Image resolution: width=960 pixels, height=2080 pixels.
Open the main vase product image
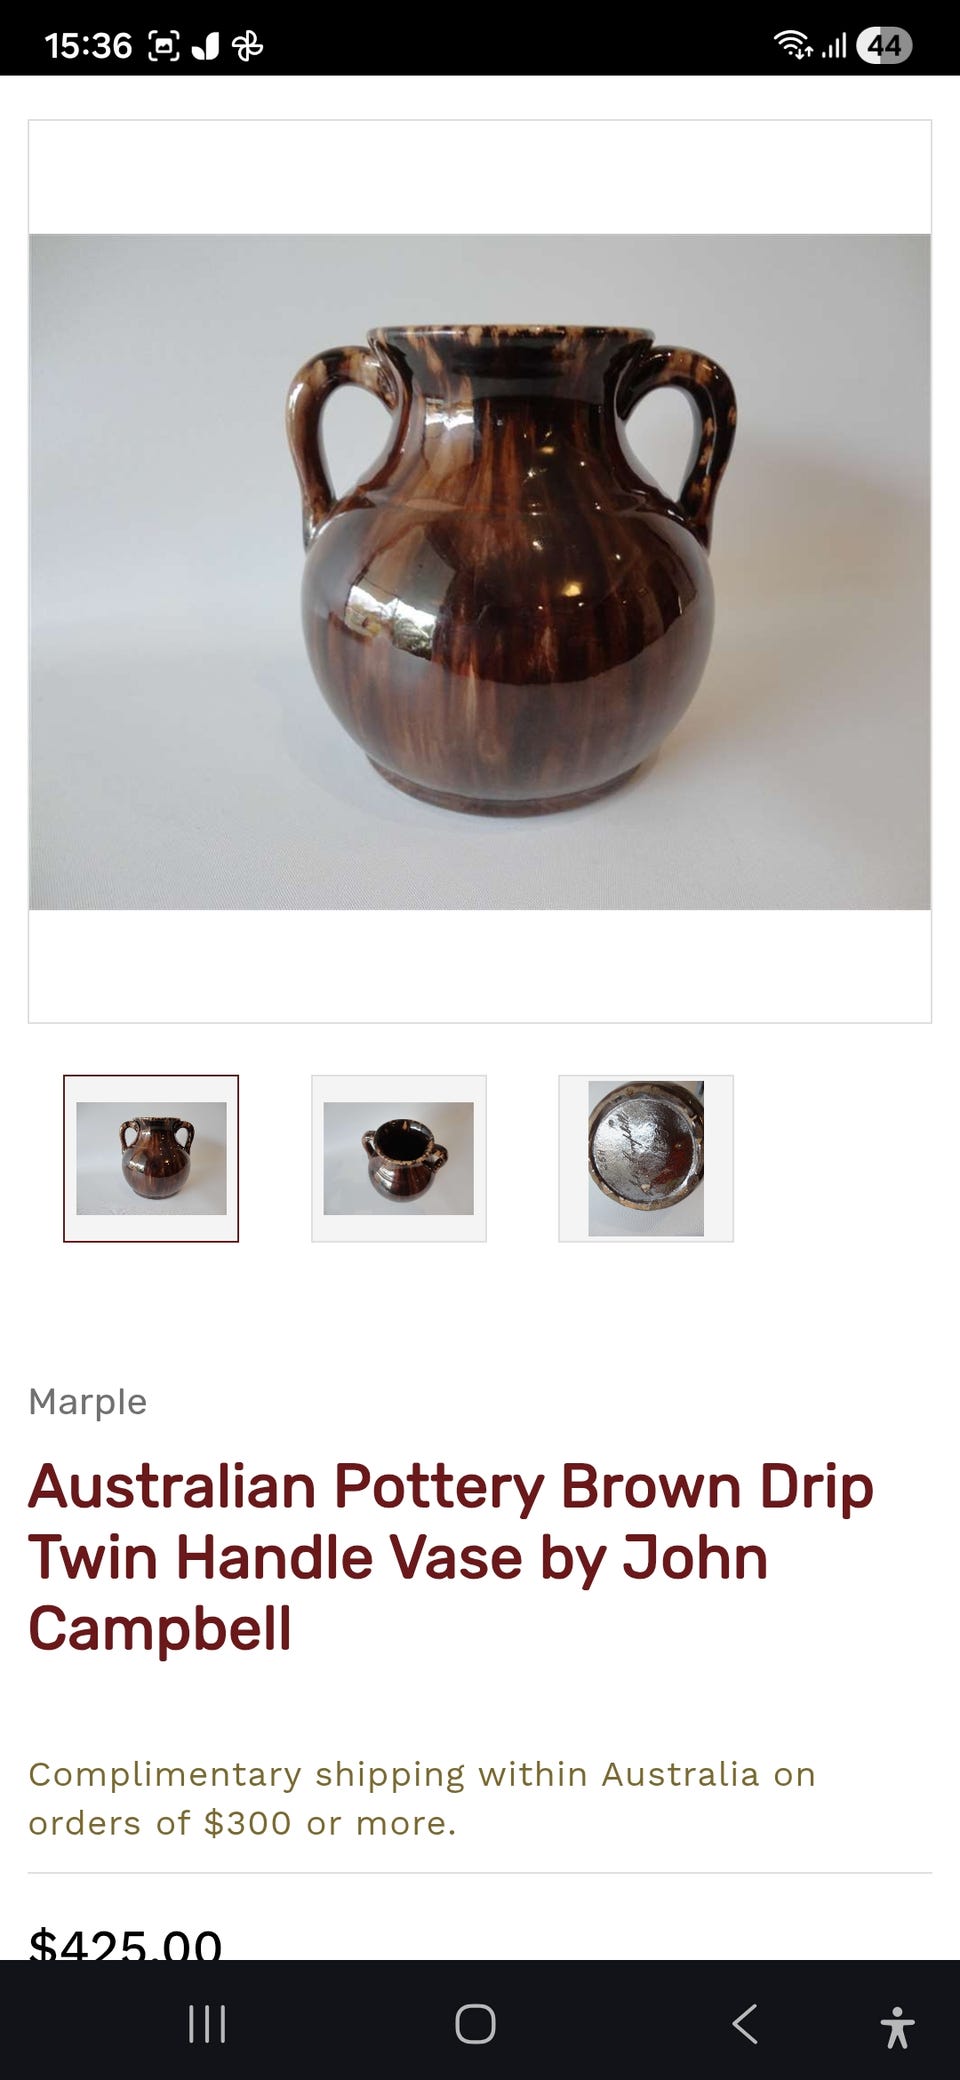480,571
